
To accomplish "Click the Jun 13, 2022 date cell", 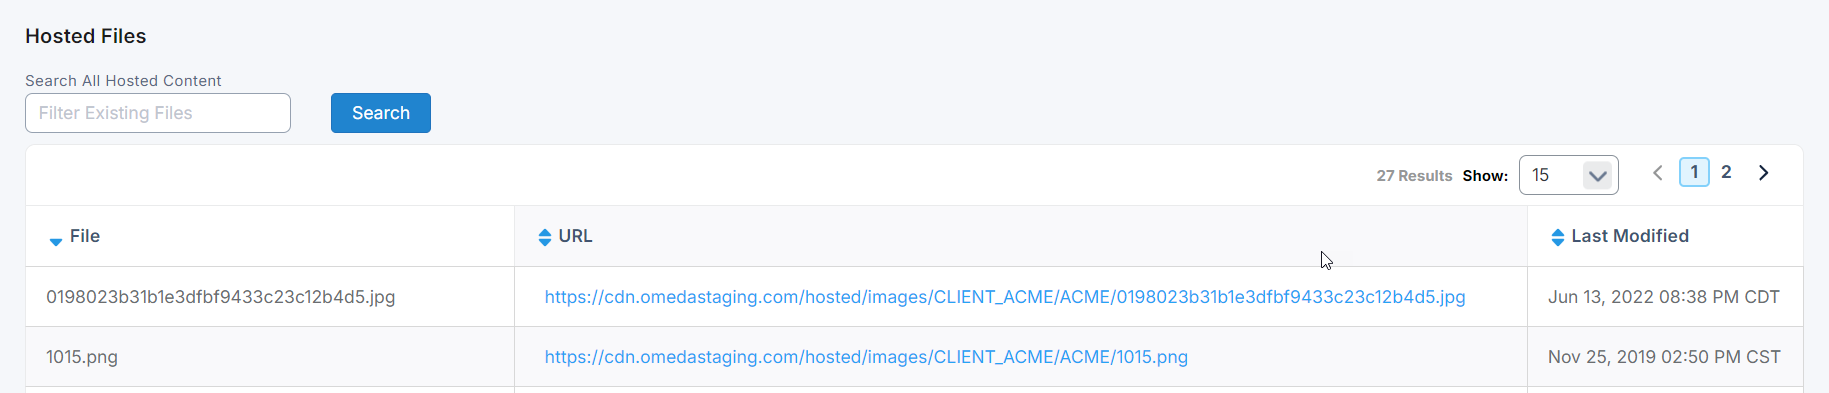I will click(1665, 297).
